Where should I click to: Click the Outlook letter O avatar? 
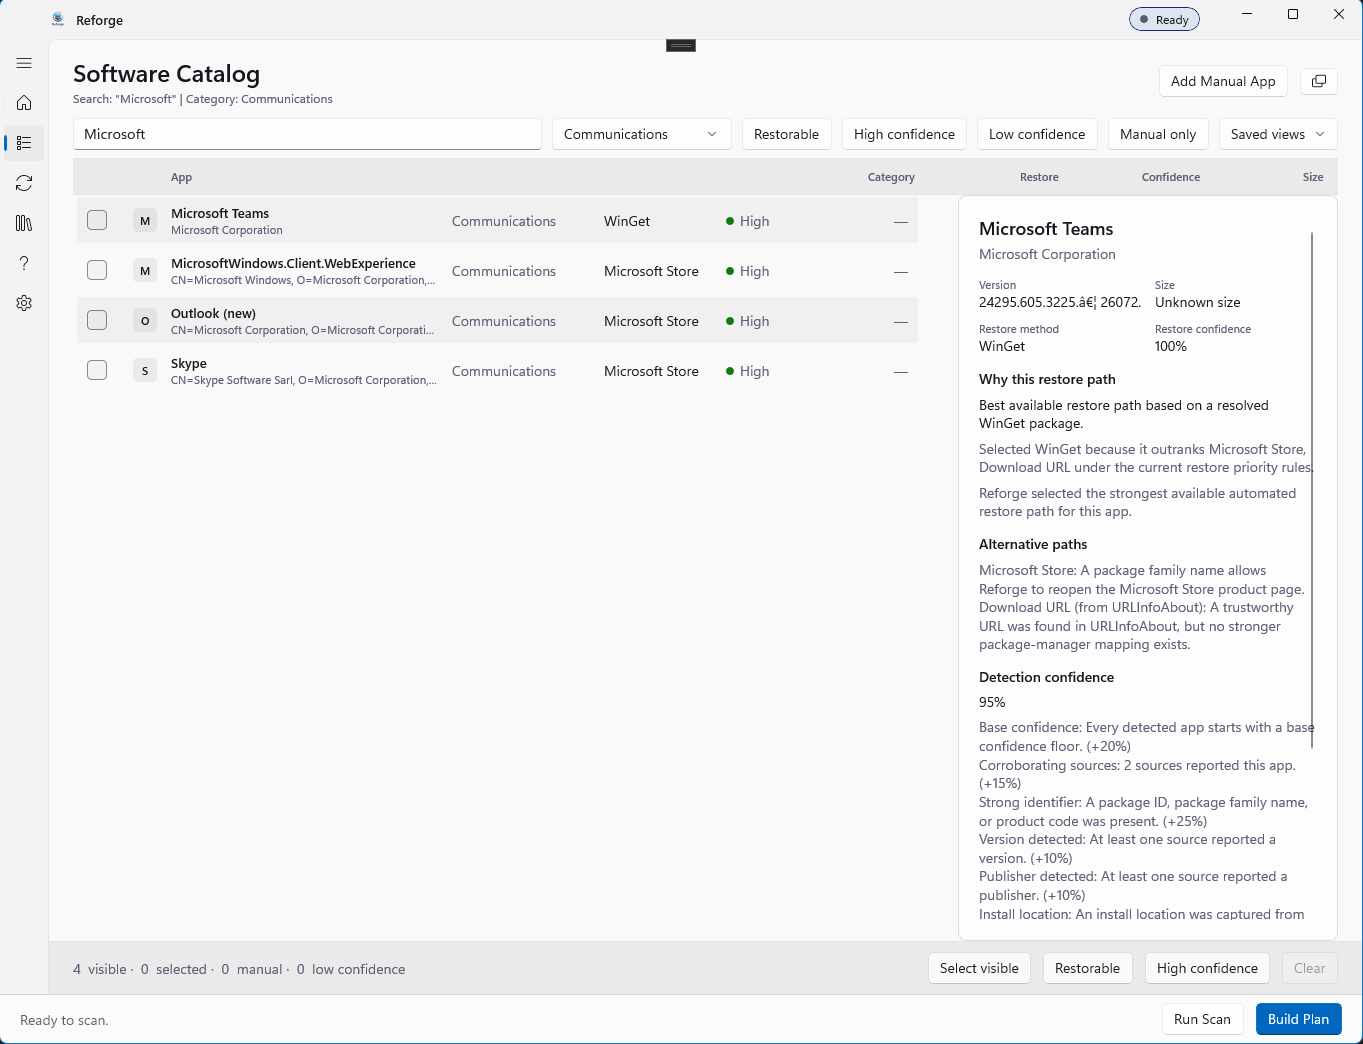(x=145, y=321)
